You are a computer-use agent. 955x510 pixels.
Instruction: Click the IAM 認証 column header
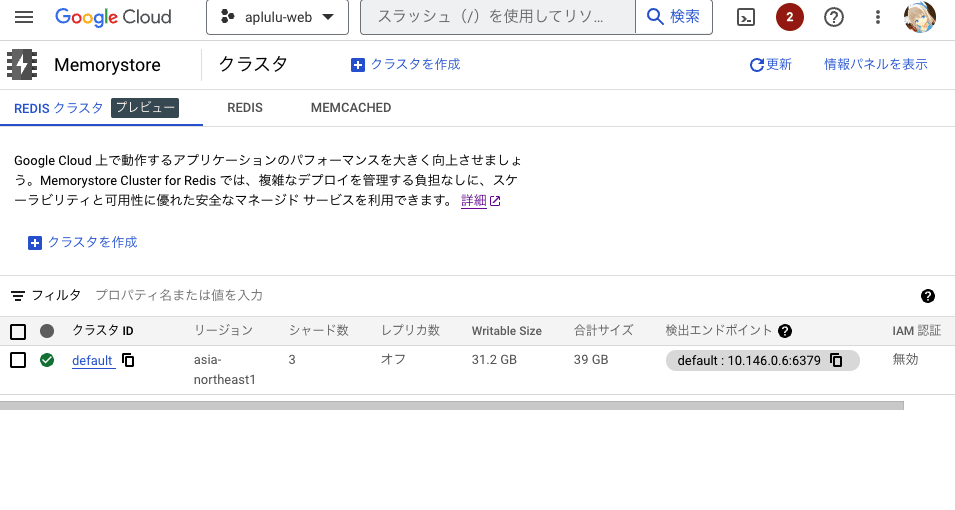click(917, 331)
